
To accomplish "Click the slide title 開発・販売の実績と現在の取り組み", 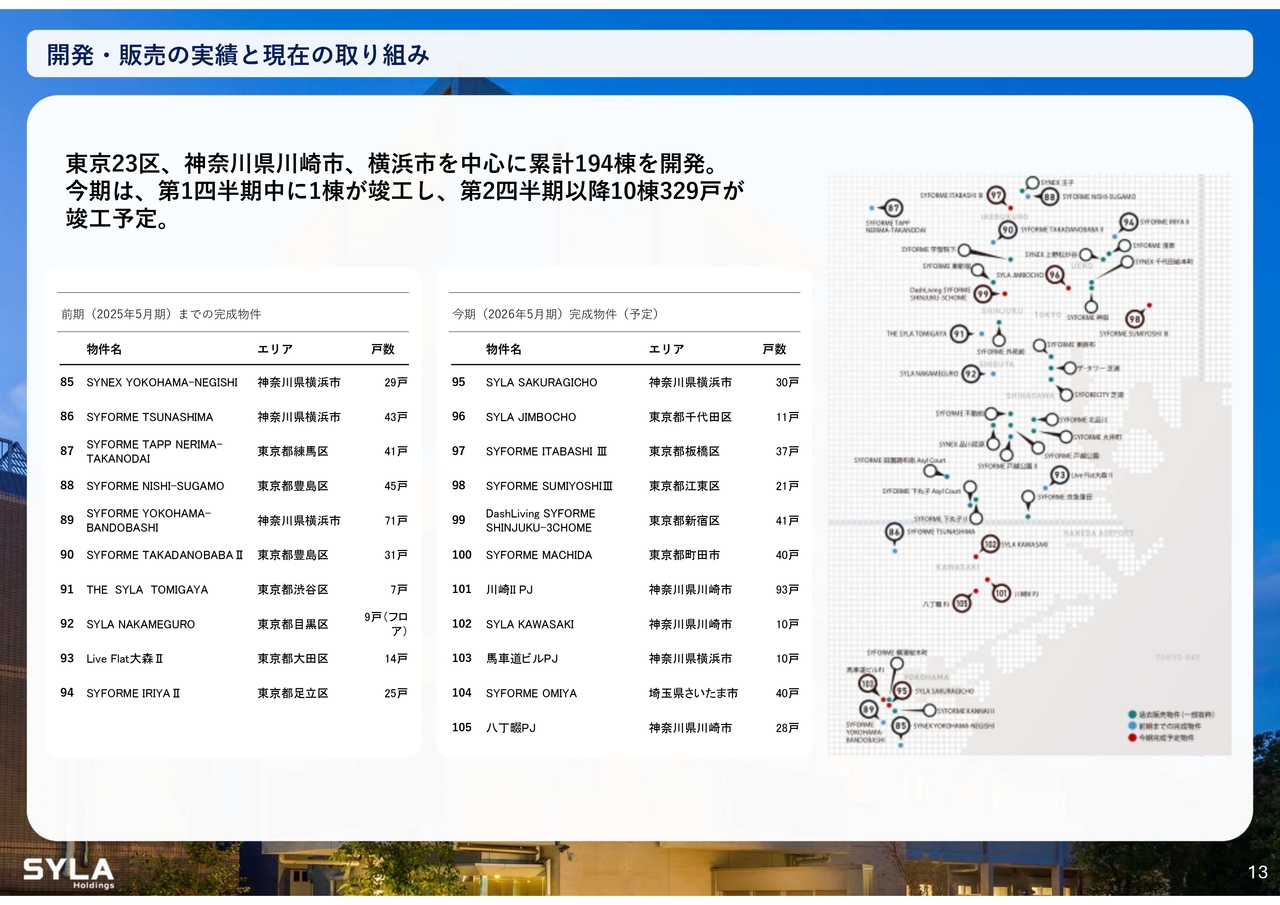I will click(239, 55).
